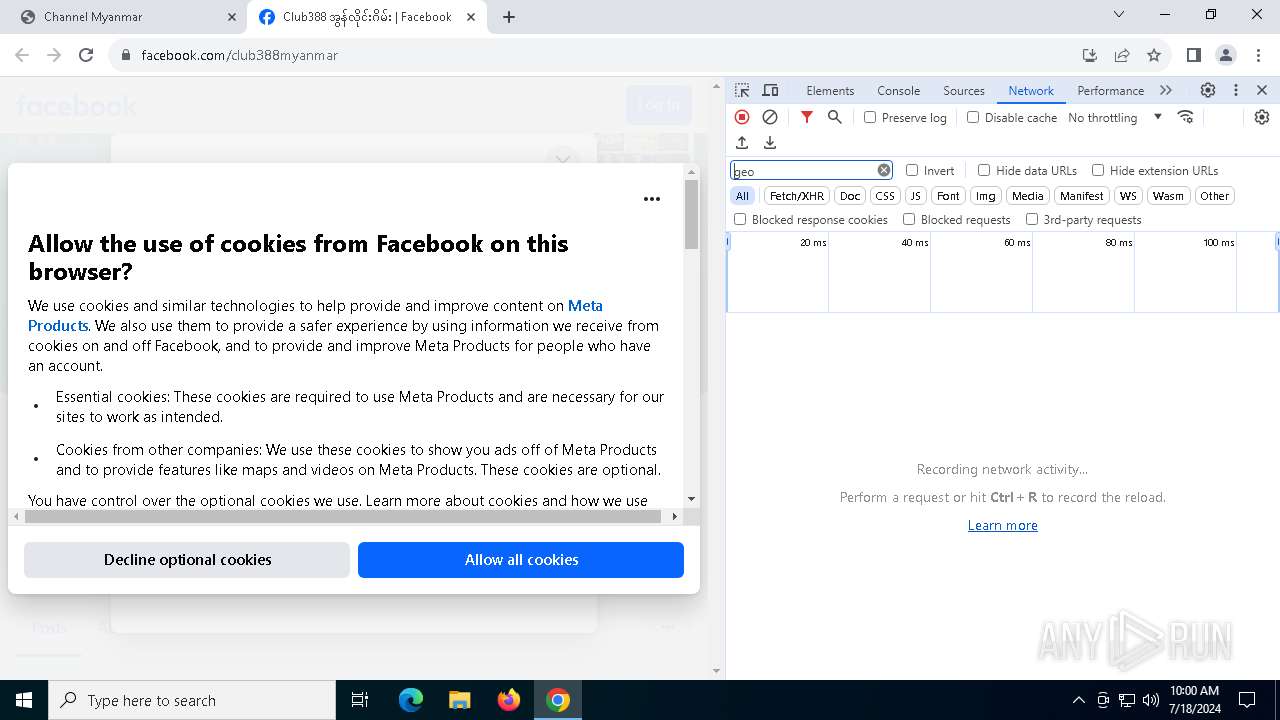Toggle the device toolbar icon

[770, 90]
